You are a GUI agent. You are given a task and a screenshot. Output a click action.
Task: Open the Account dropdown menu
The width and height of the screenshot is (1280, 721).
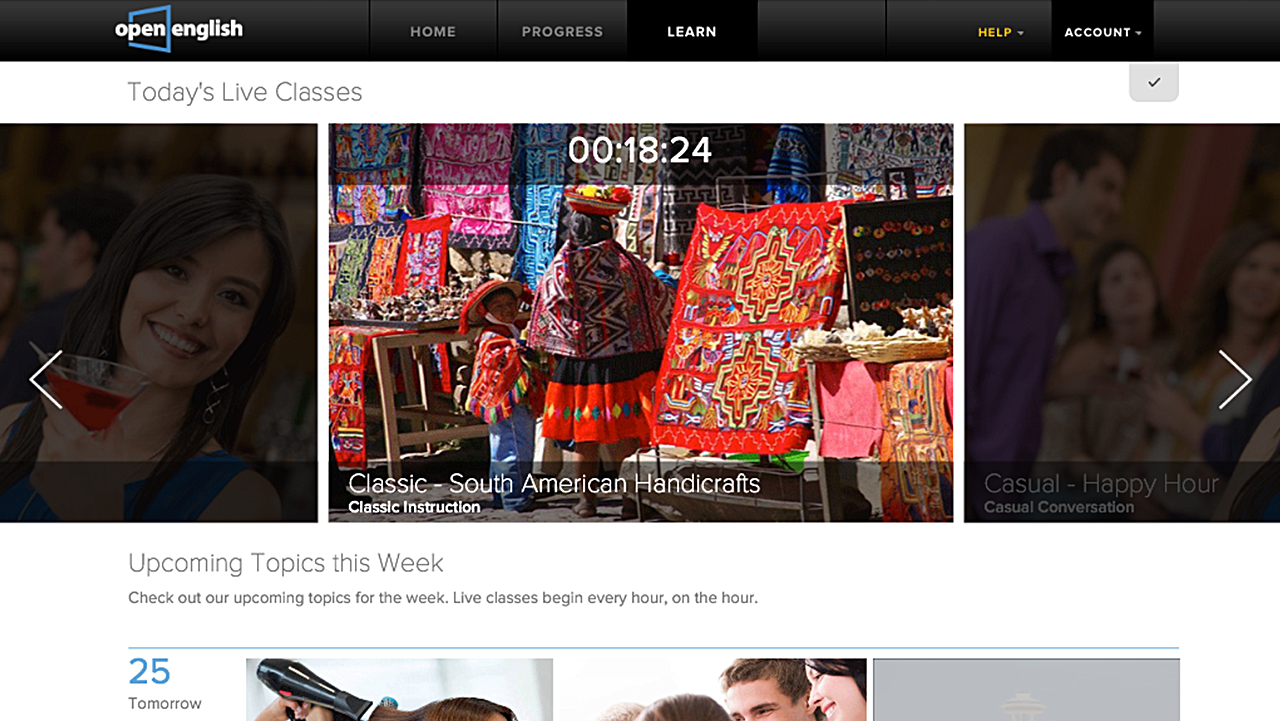(x=1102, y=32)
